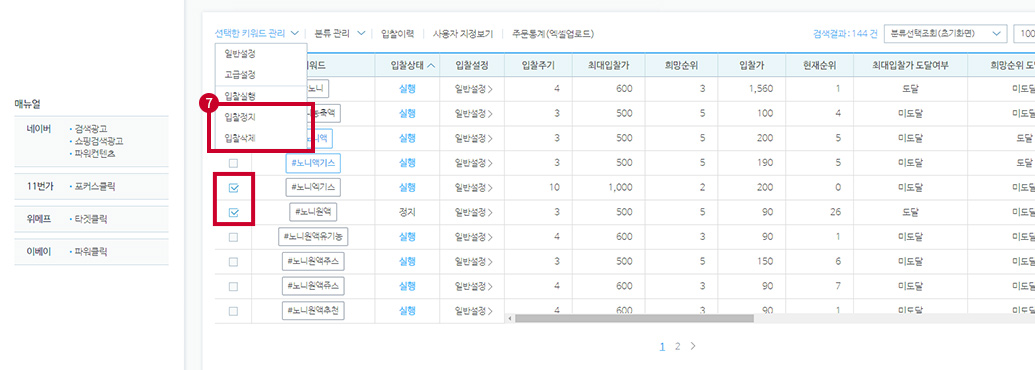Open the 분류선택조회(초기화면) combo box
Screen dimensions: 1035x370
point(945,34)
